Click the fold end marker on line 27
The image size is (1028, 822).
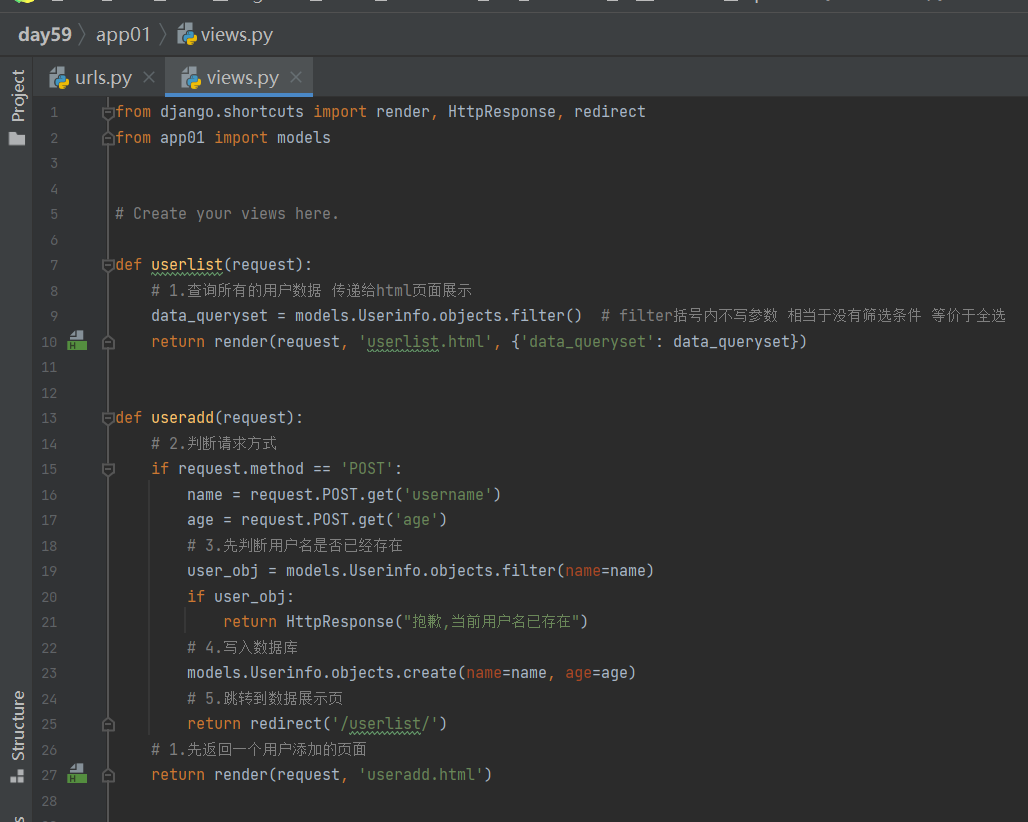tap(108, 775)
